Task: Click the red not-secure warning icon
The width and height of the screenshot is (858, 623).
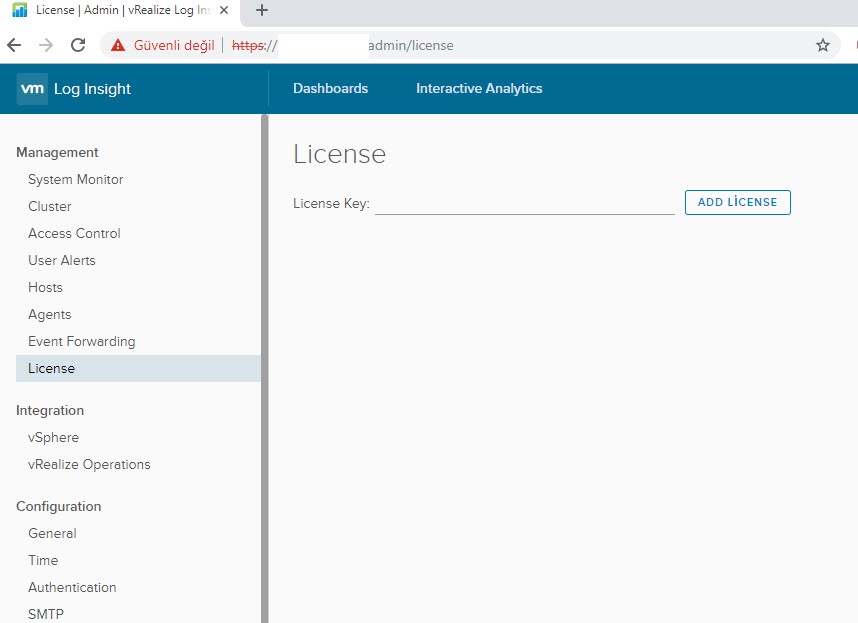Action: 118,45
